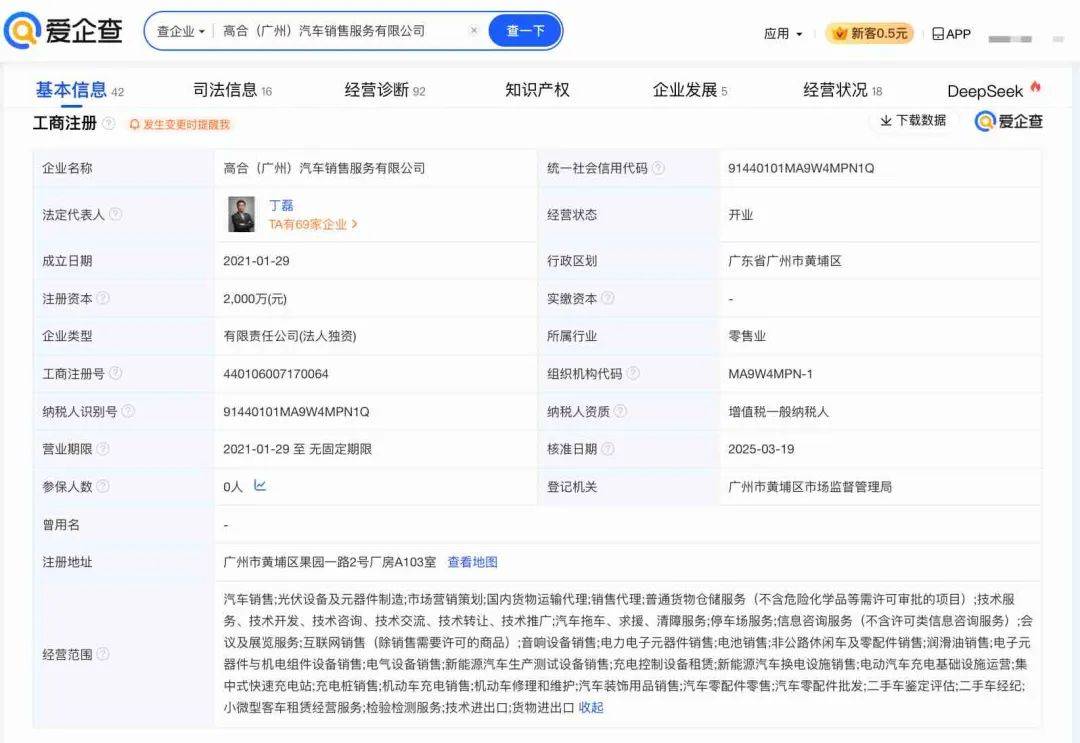Click the taxpayer ID in 纳税人识别号 row

296,412
